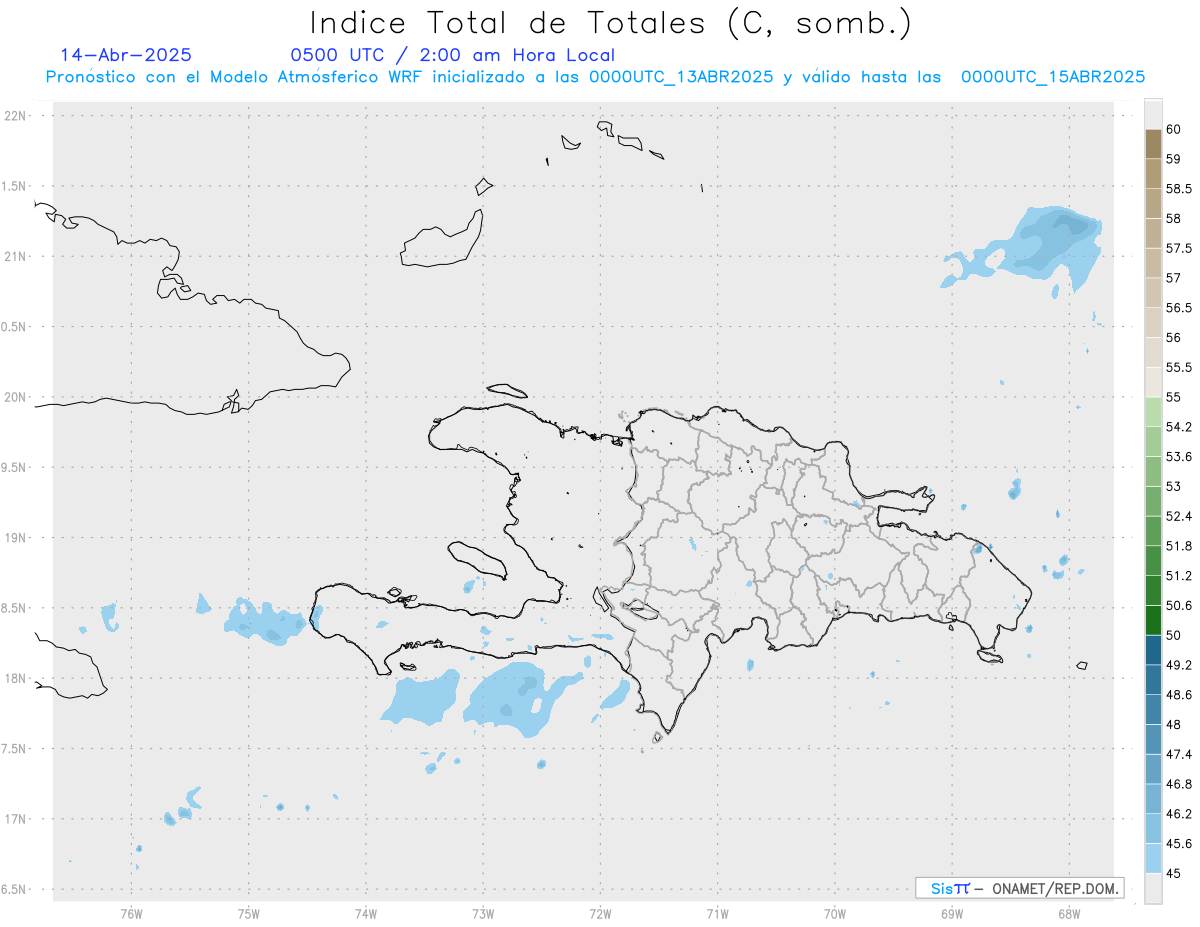1200x927 pixels.
Task: Click the time text '0500 UTC / 2:00 am Hora Local'
Action: click(x=452, y=56)
